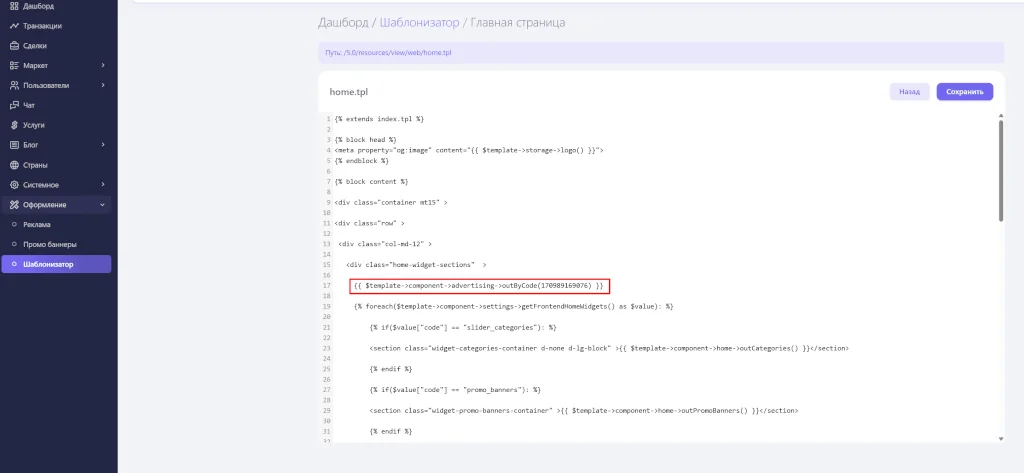Click the Страны globe icon
Viewport: 1024px width, 473px height.
point(14,165)
